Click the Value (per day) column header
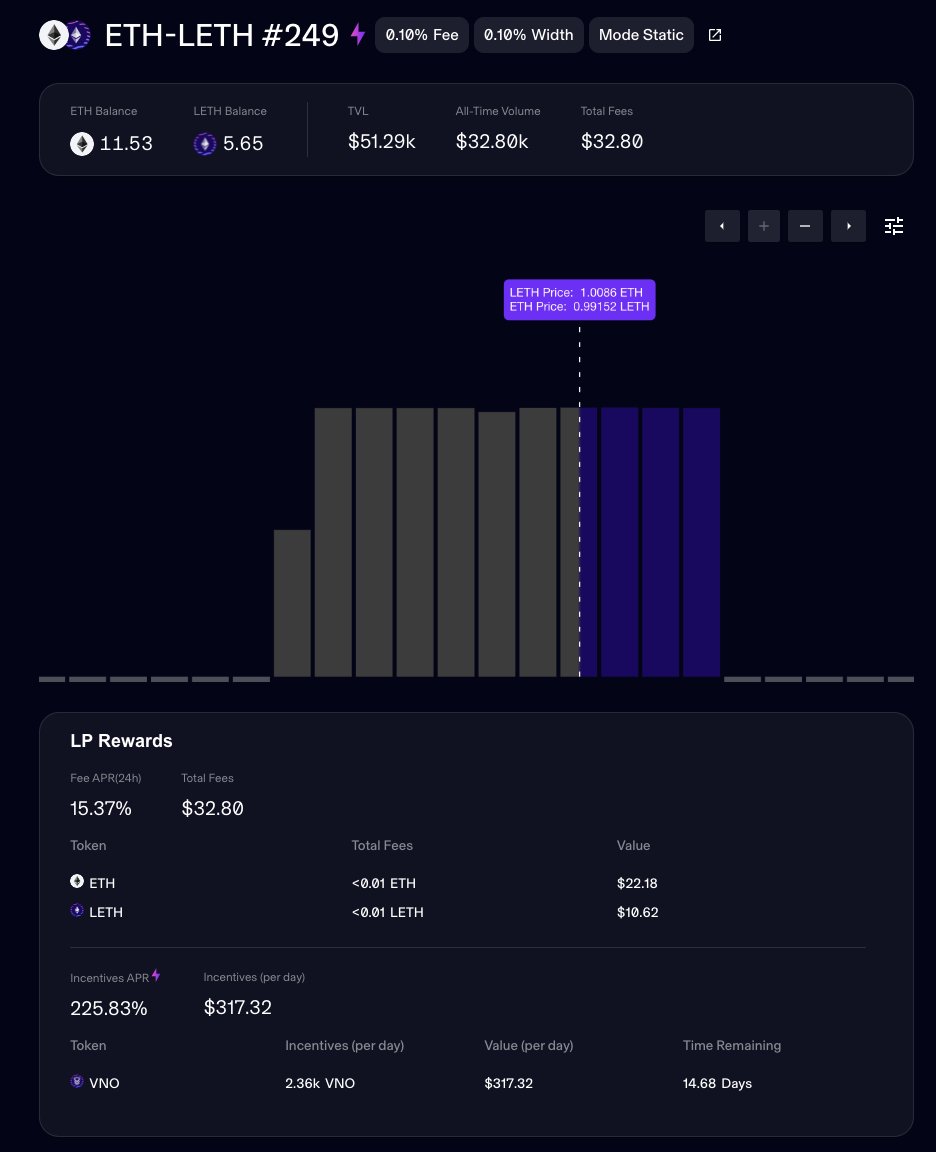936x1152 pixels. [x=528, y=1045]
